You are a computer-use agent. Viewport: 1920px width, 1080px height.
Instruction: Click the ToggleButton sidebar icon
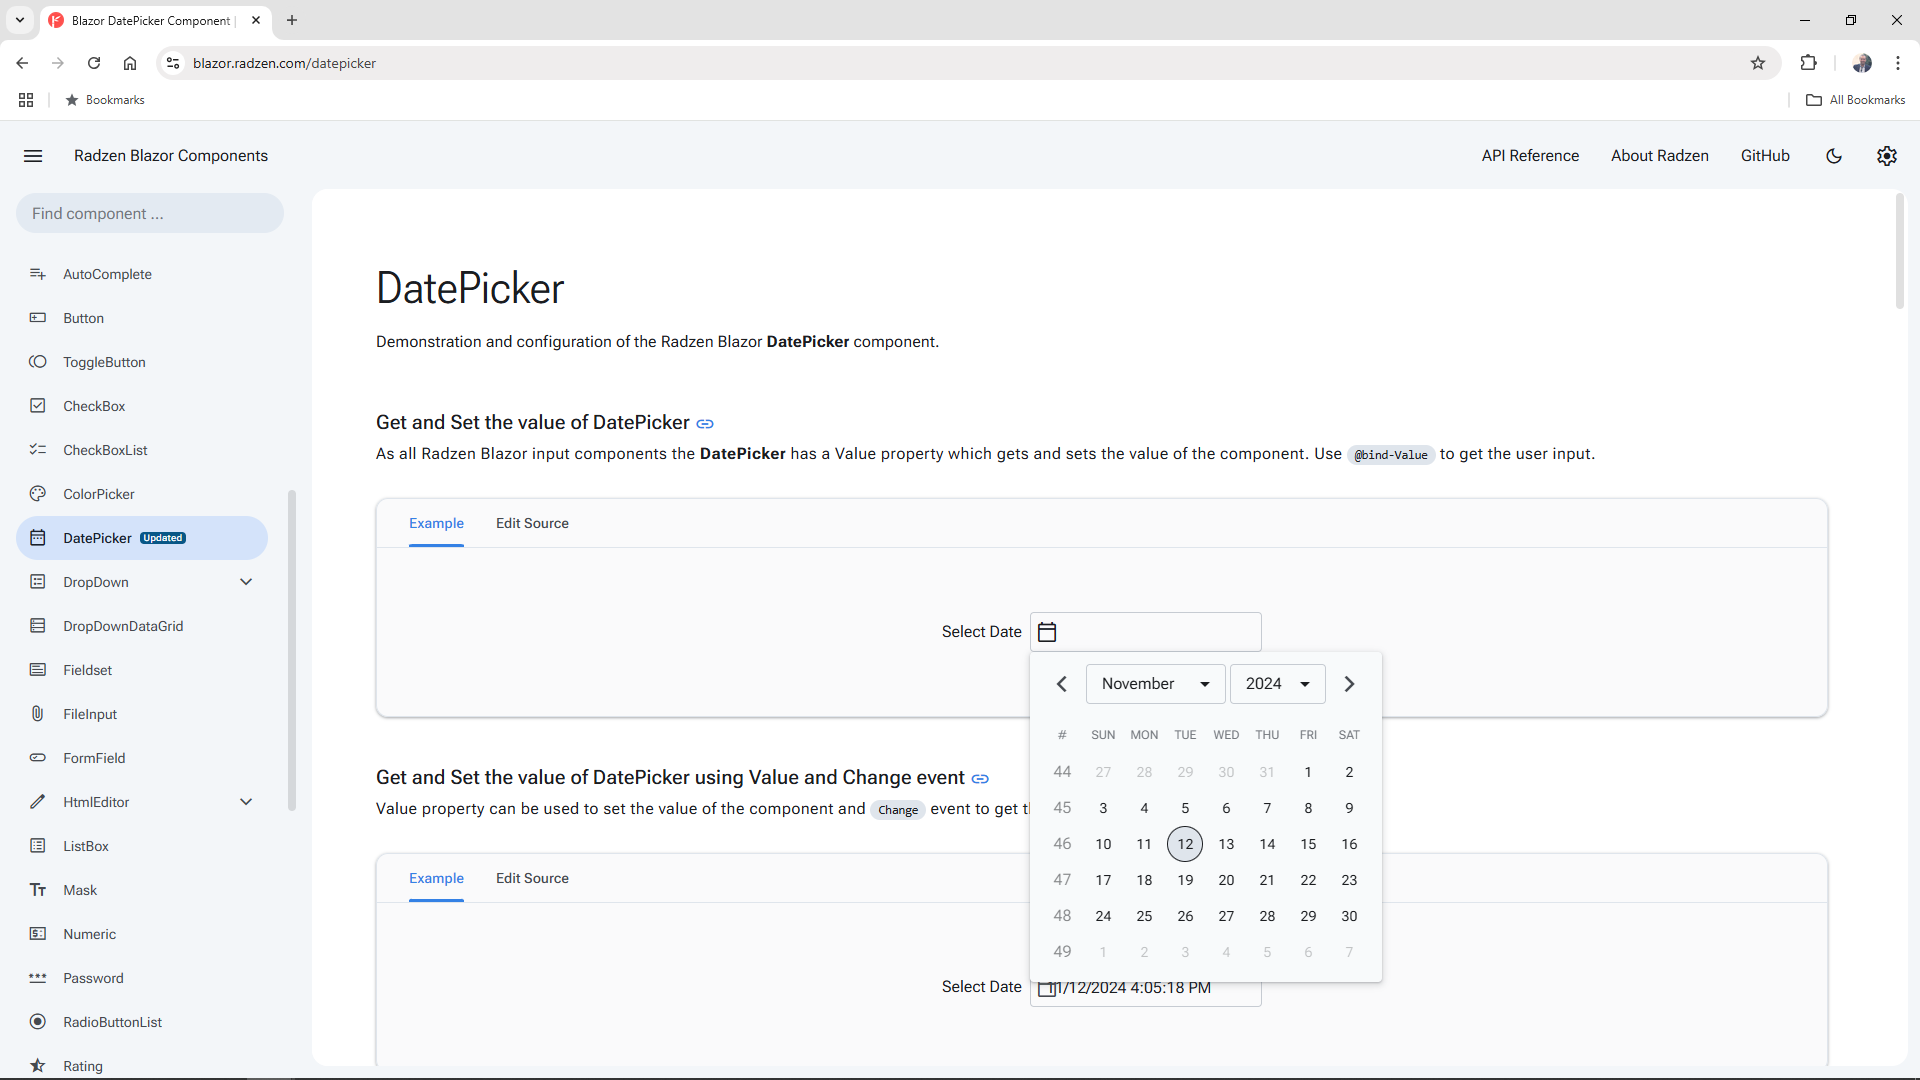pyautogui.click(x=38, y=362)
